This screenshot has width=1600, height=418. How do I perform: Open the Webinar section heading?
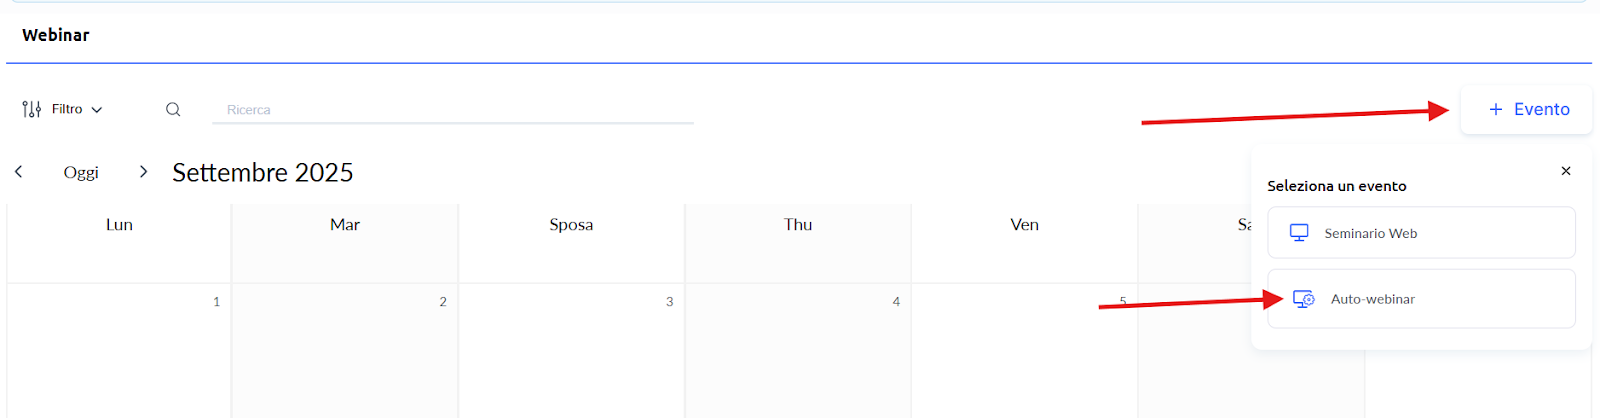(56, 35)
